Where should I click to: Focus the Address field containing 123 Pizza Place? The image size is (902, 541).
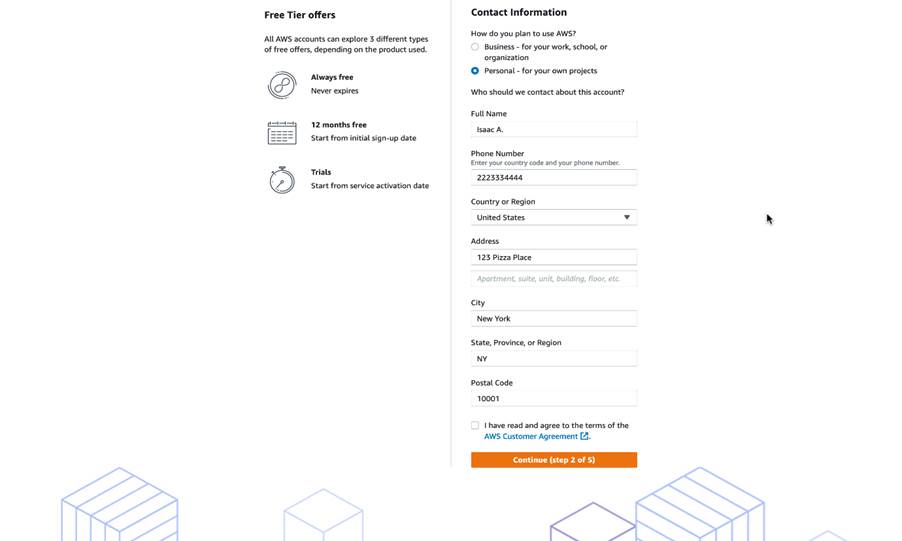click(x=553, y=257)
